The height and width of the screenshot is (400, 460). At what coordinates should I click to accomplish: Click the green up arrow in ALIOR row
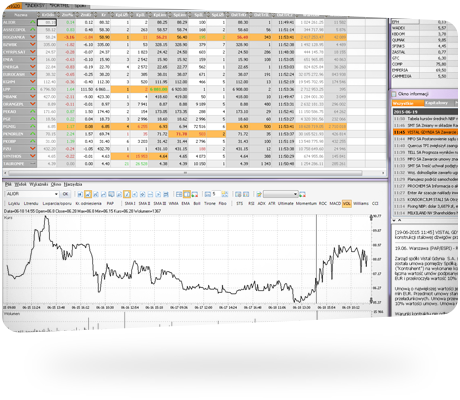(33, 22)
